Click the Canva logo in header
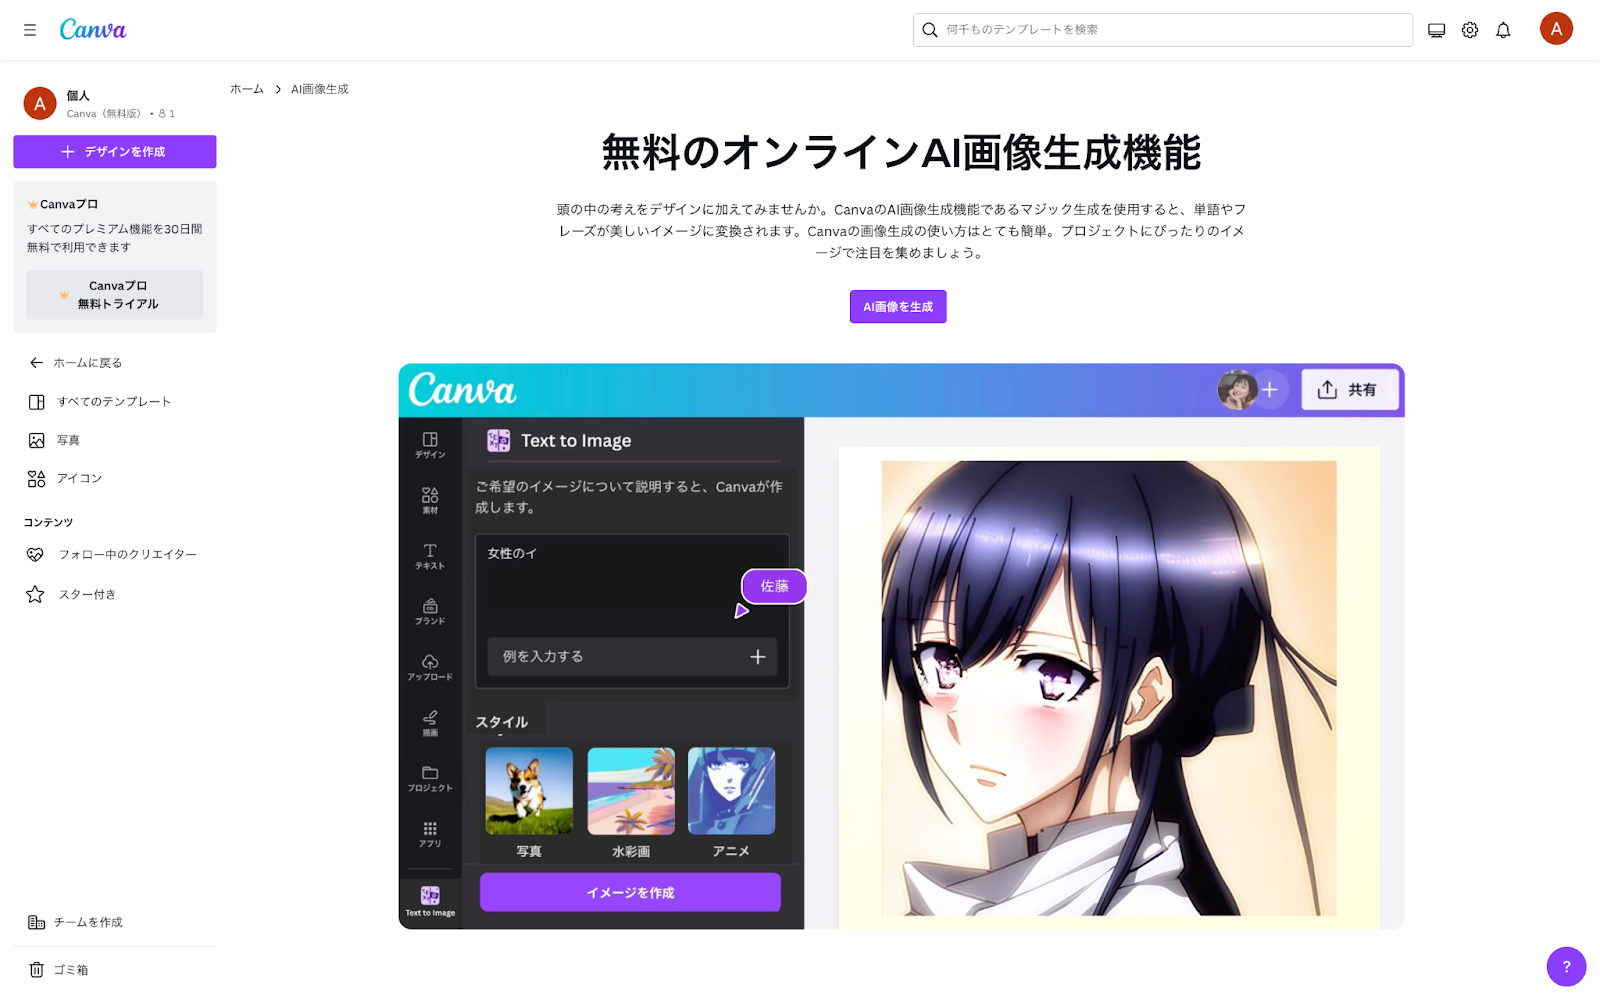Image resolution: width=1600 pixels, height=1000 pixels. 93,30
